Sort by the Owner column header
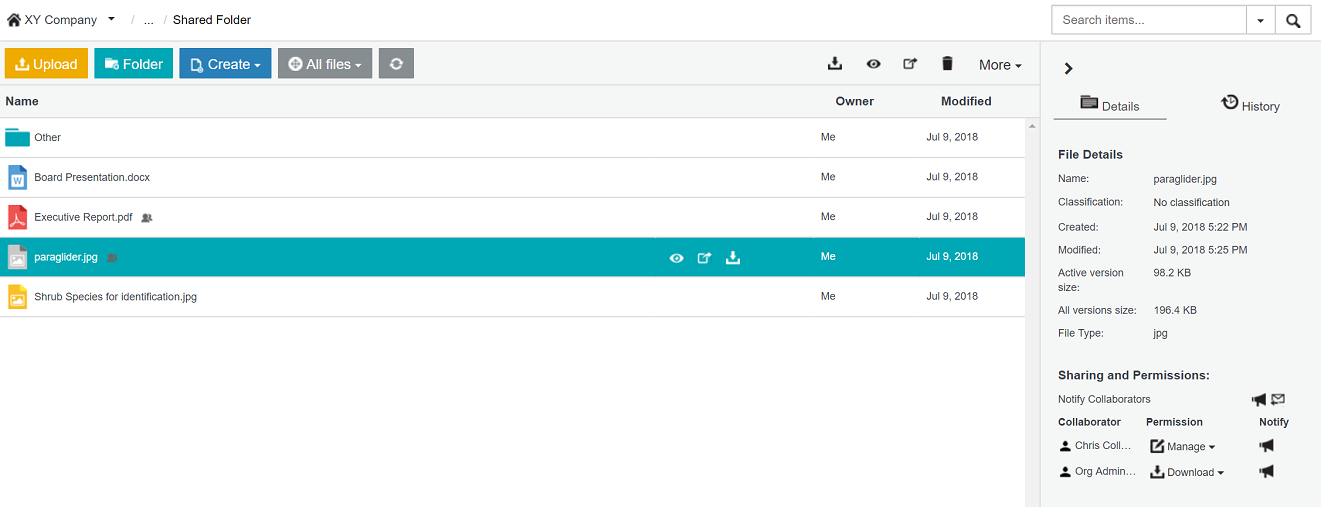This screenshot has width=1321, height=507. 855,101
